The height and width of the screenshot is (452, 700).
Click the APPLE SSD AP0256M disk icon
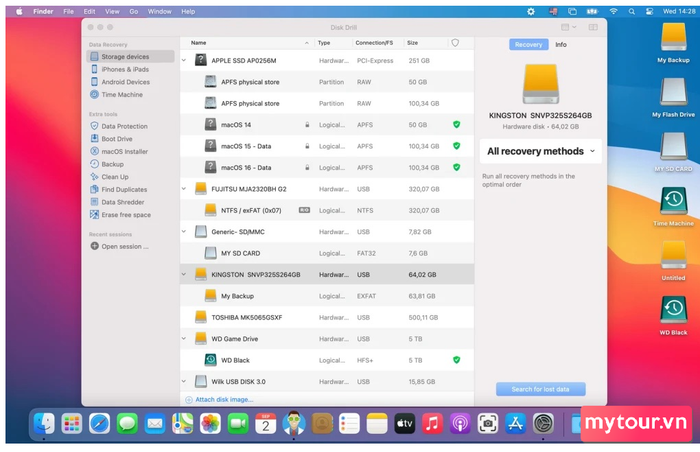point(201,60)
